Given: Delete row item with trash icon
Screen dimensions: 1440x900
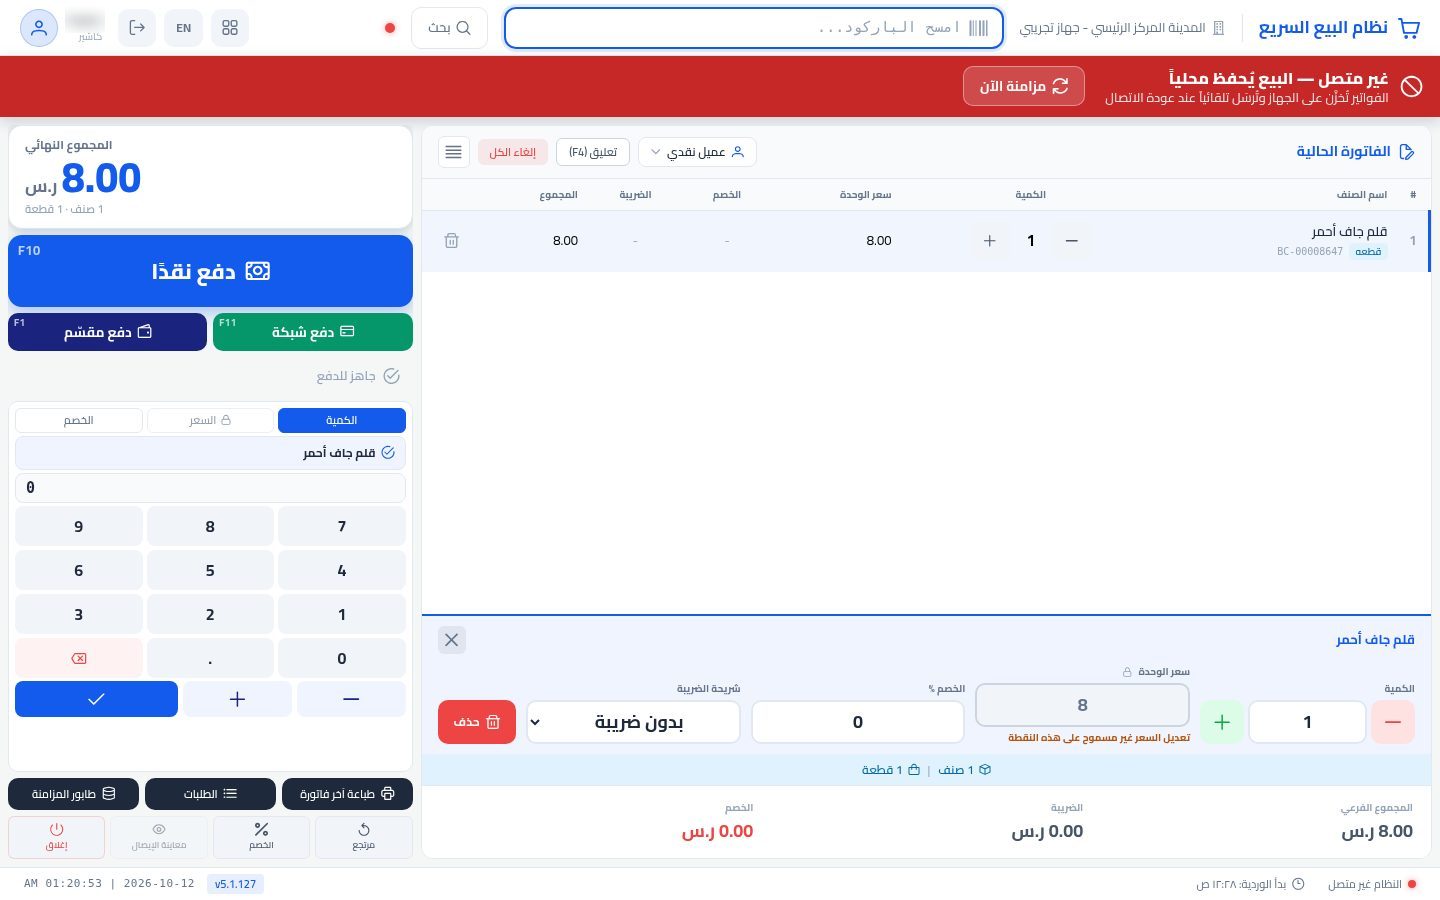Looking at the screenshot, I should (452, 241).
